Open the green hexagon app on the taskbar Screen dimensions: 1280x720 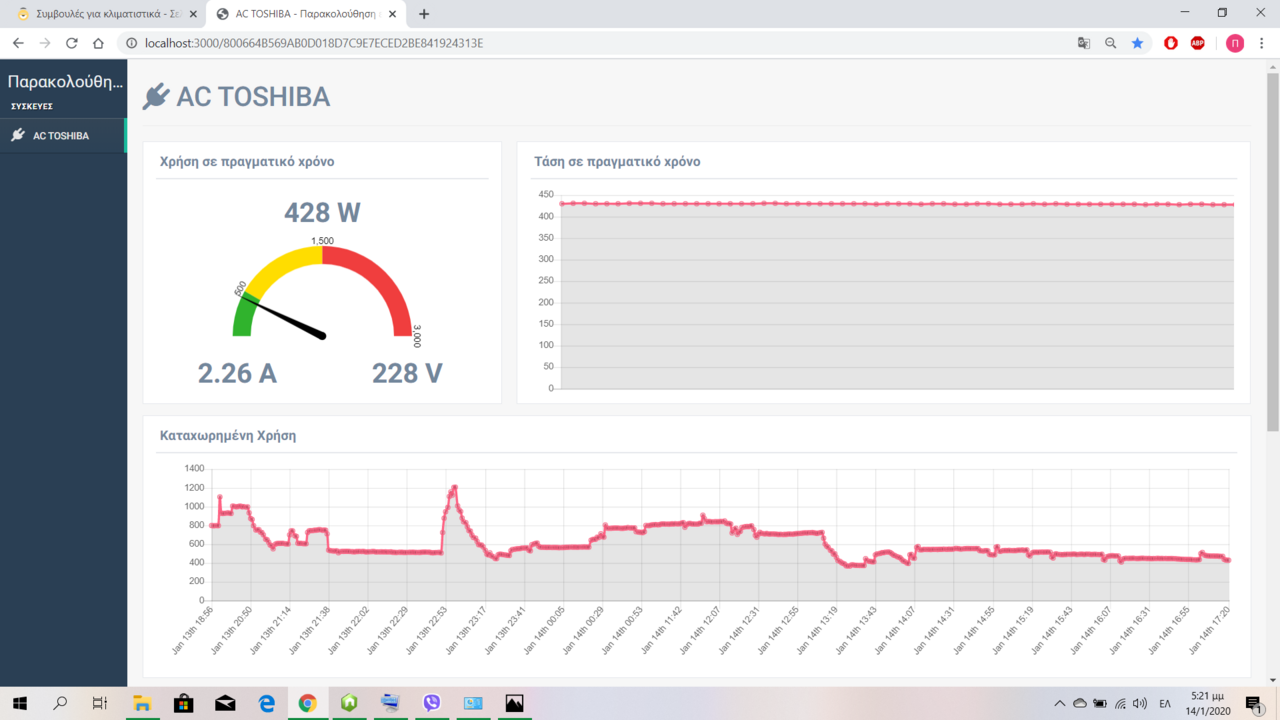click(x=349, y=703)
